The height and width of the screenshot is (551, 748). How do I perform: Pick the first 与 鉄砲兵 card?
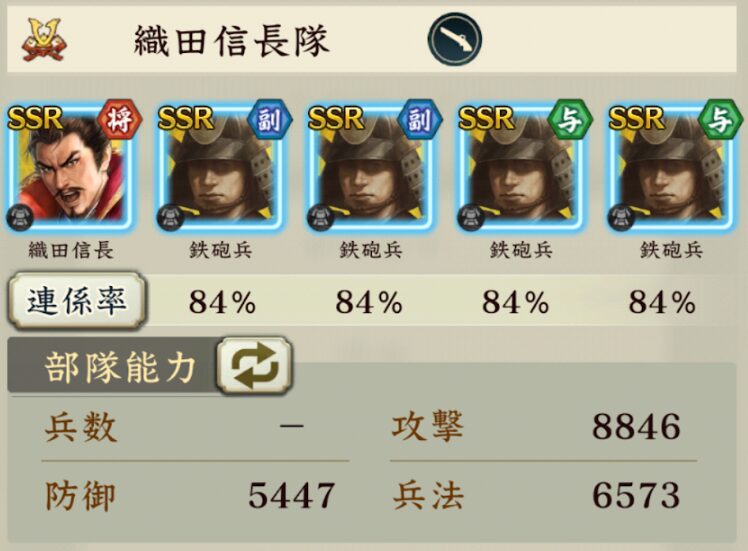(x=521, y=167)
